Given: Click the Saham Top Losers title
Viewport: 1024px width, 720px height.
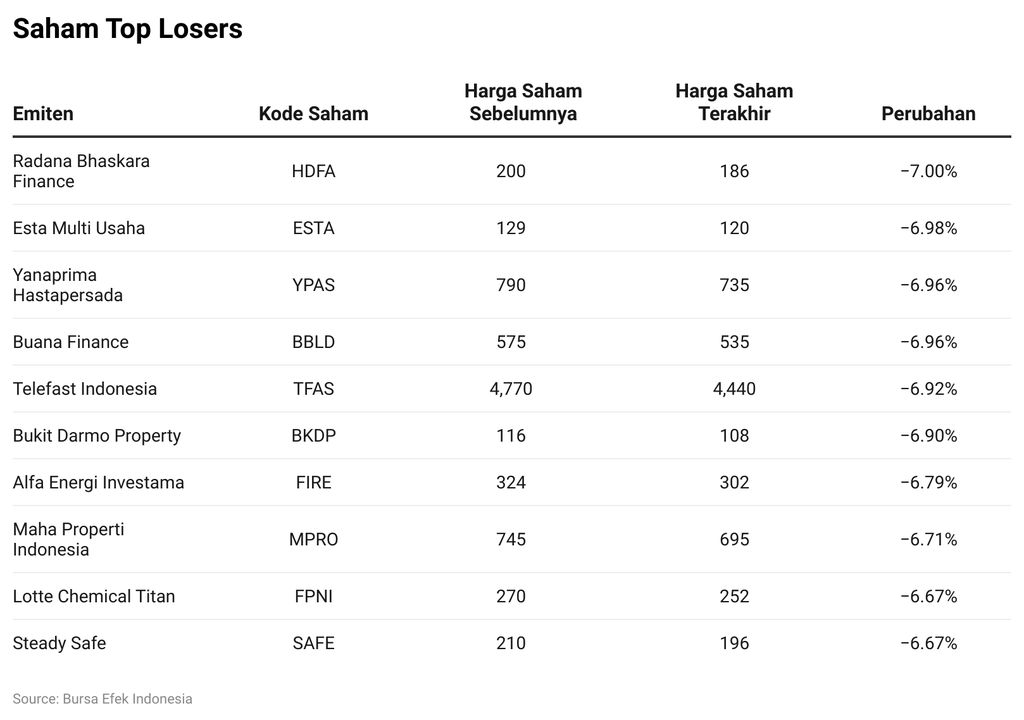Looking at the screenshot, I should coord(127,30).
